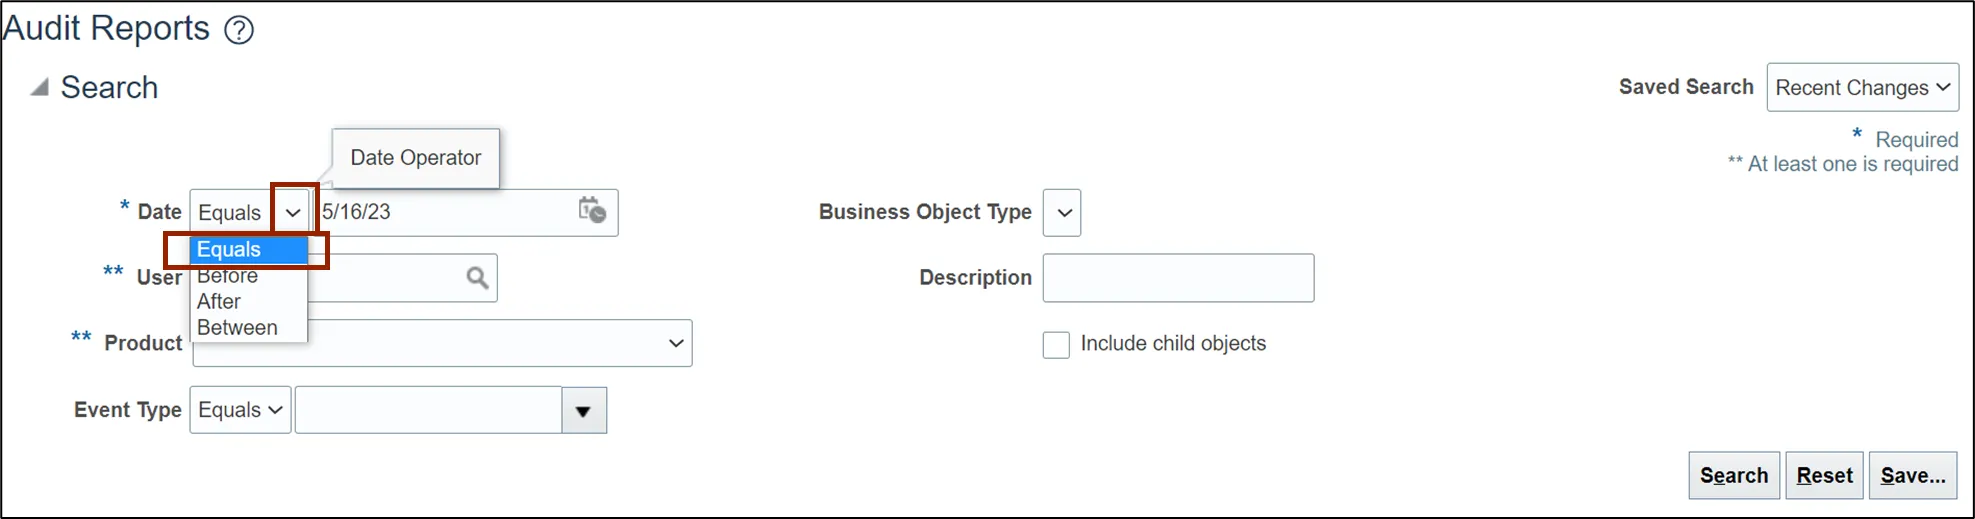Collapse the Search section triangle

coord(39,88)
